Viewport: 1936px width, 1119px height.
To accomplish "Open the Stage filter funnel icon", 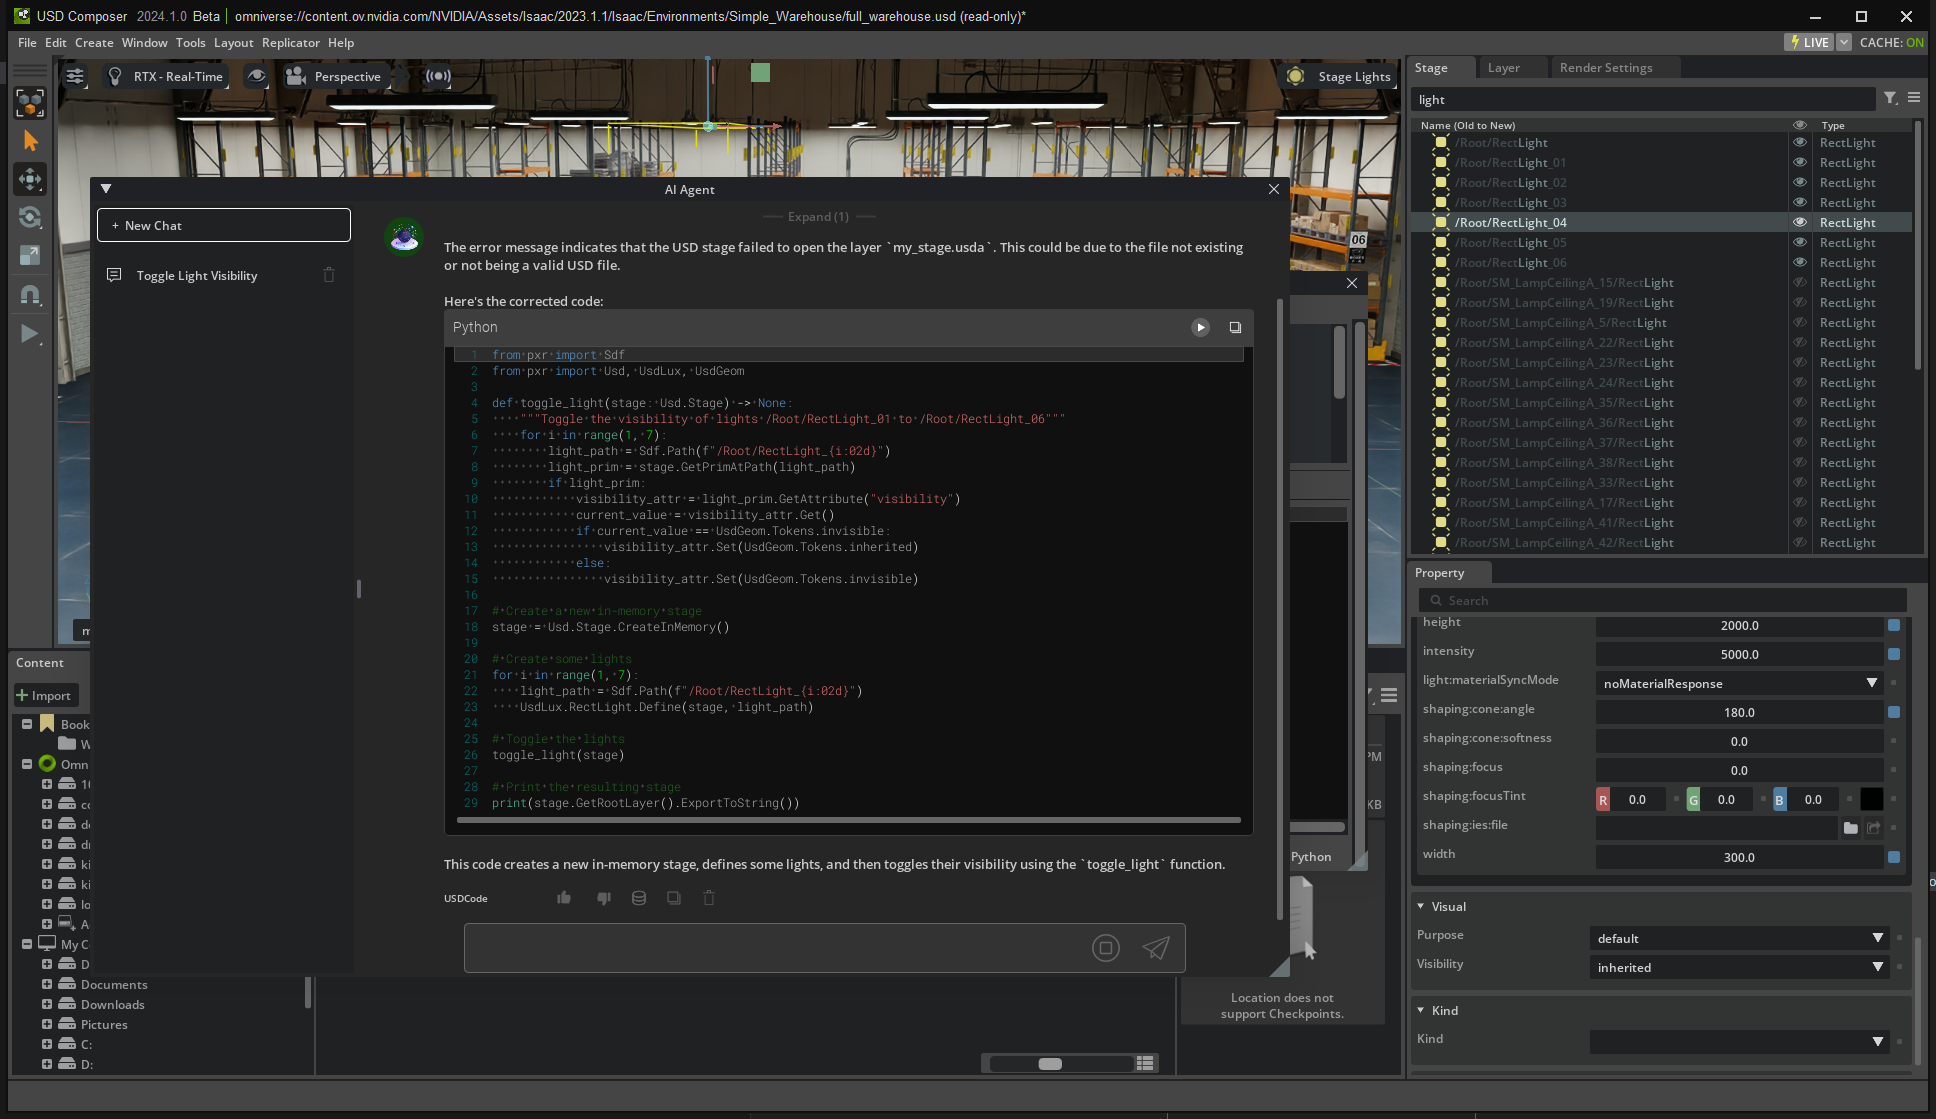I will (1890, 98).
